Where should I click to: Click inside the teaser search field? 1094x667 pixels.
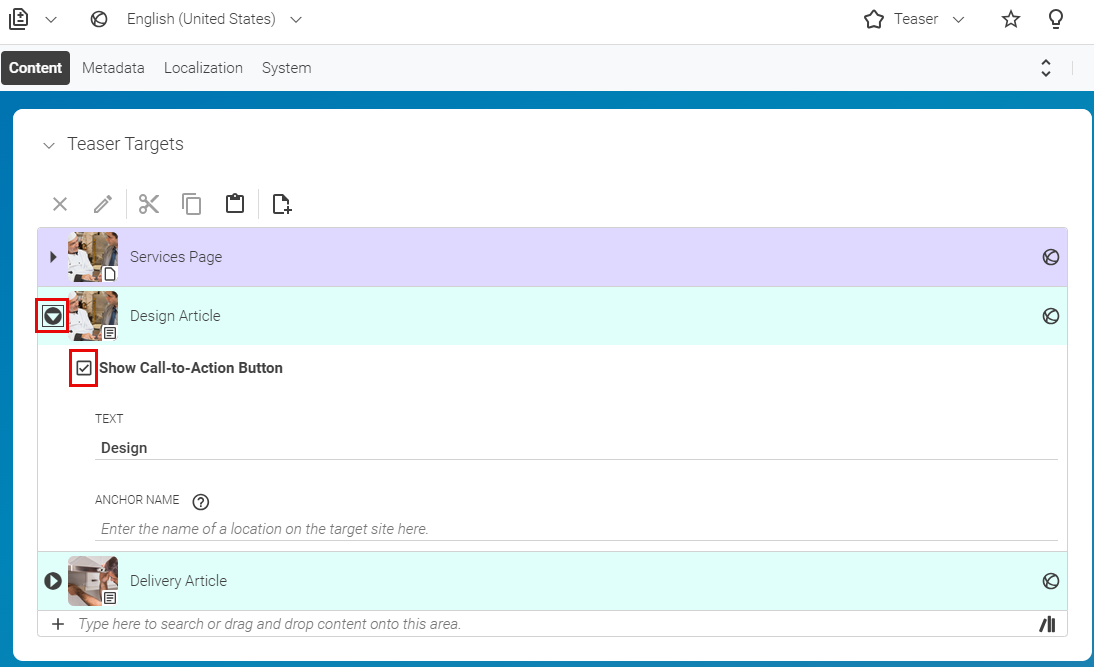pos(400,623)
